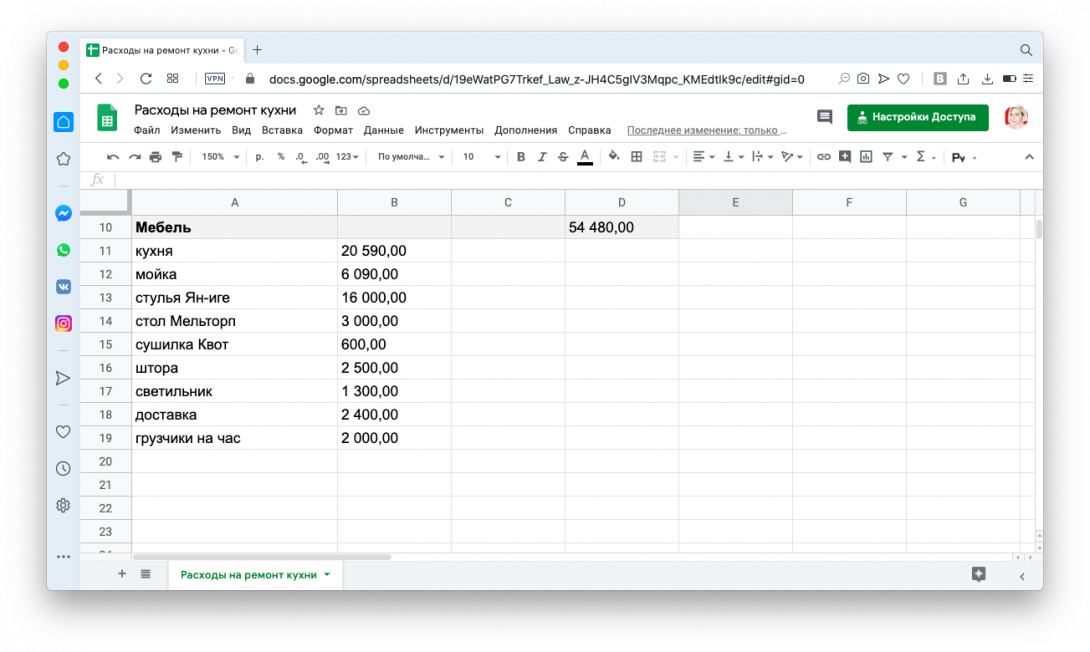Select cell D10 containing 54 480,00
Image resolution: width=1090 pixels, height=652 pixels.
pyautogui.click(x=621, y=228)
